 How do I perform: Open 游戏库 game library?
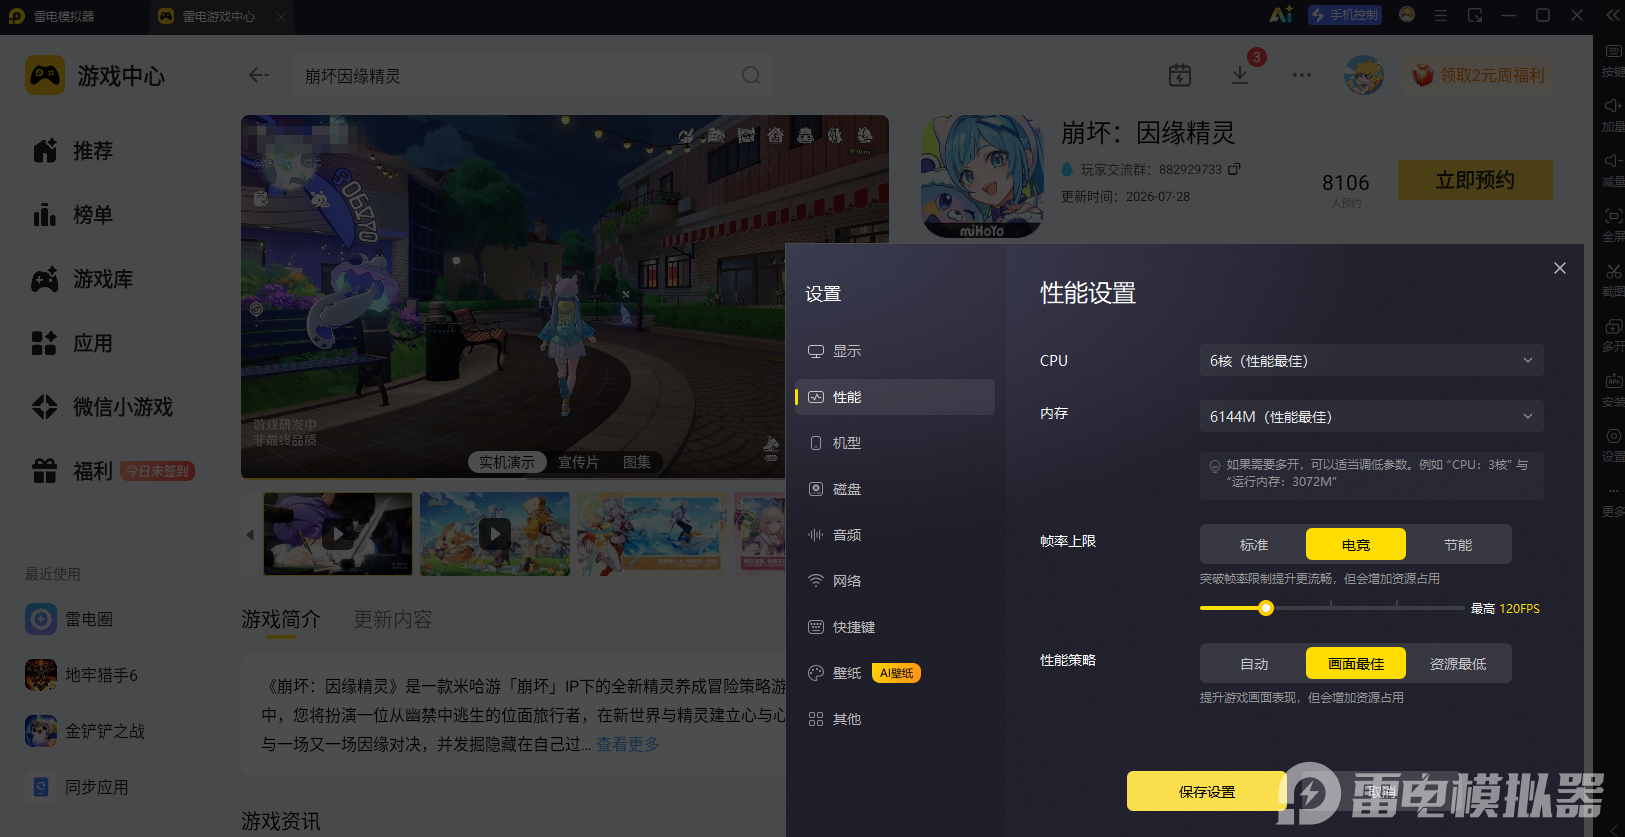tap(83, 279)
